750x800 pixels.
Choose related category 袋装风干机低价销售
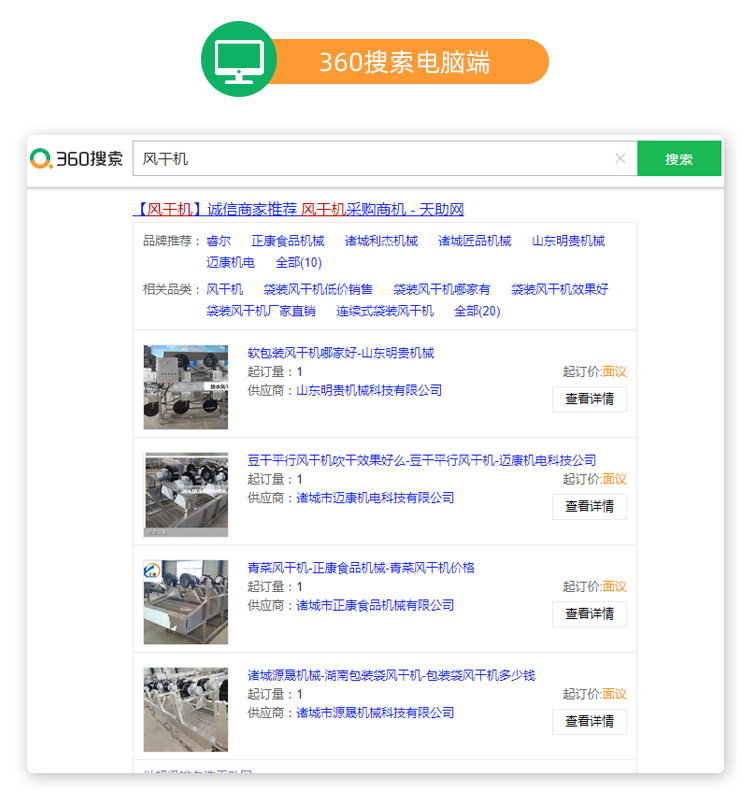point(318,289)
